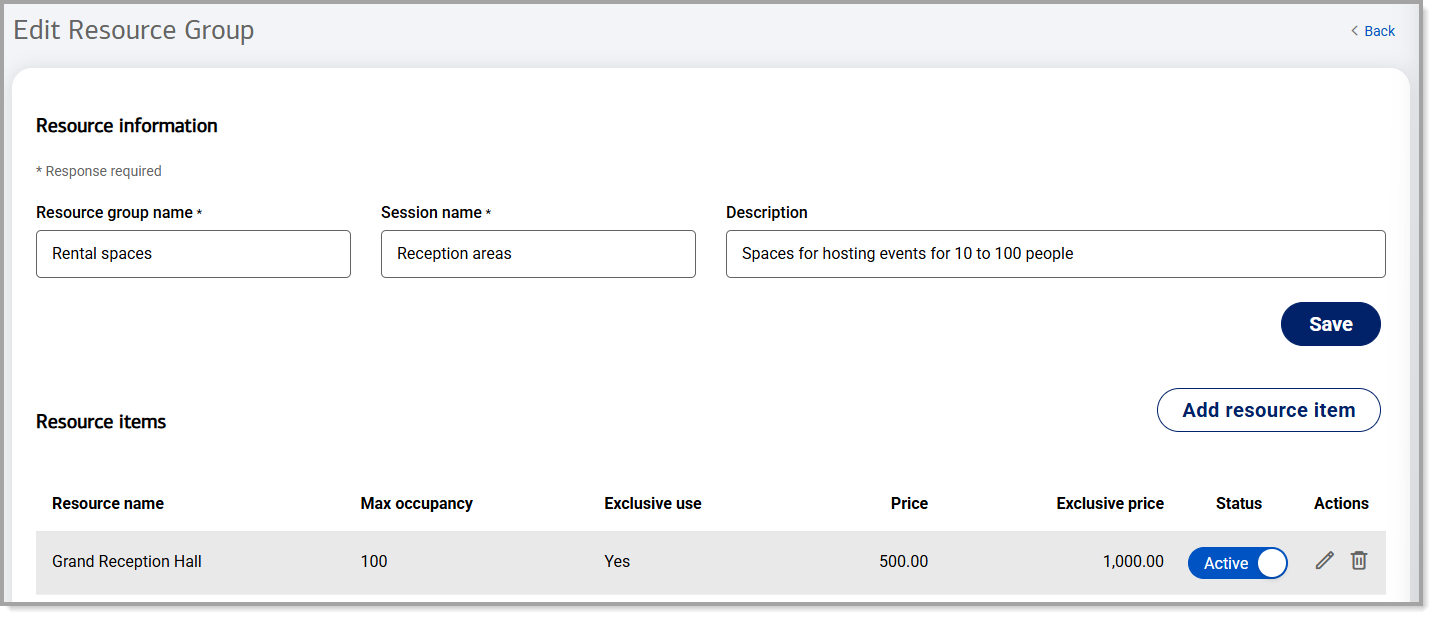Click the Response required note
1435x618 pixels.
[99, 171]
